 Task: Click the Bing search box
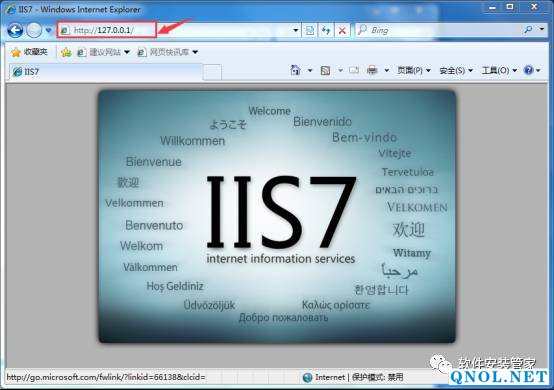(x=438, y=30)
